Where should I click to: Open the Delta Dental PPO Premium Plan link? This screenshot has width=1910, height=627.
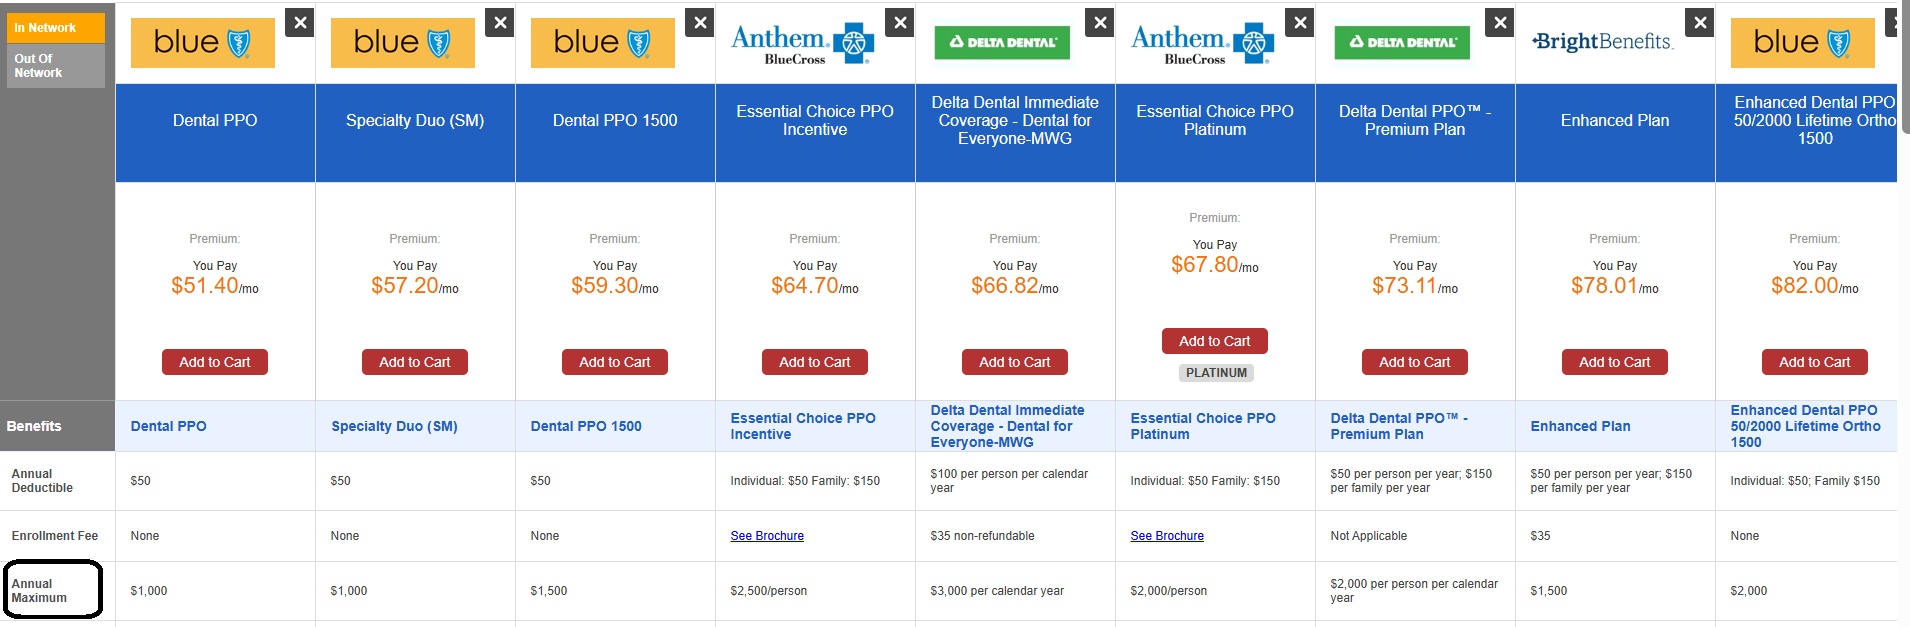pos(1398,426)
